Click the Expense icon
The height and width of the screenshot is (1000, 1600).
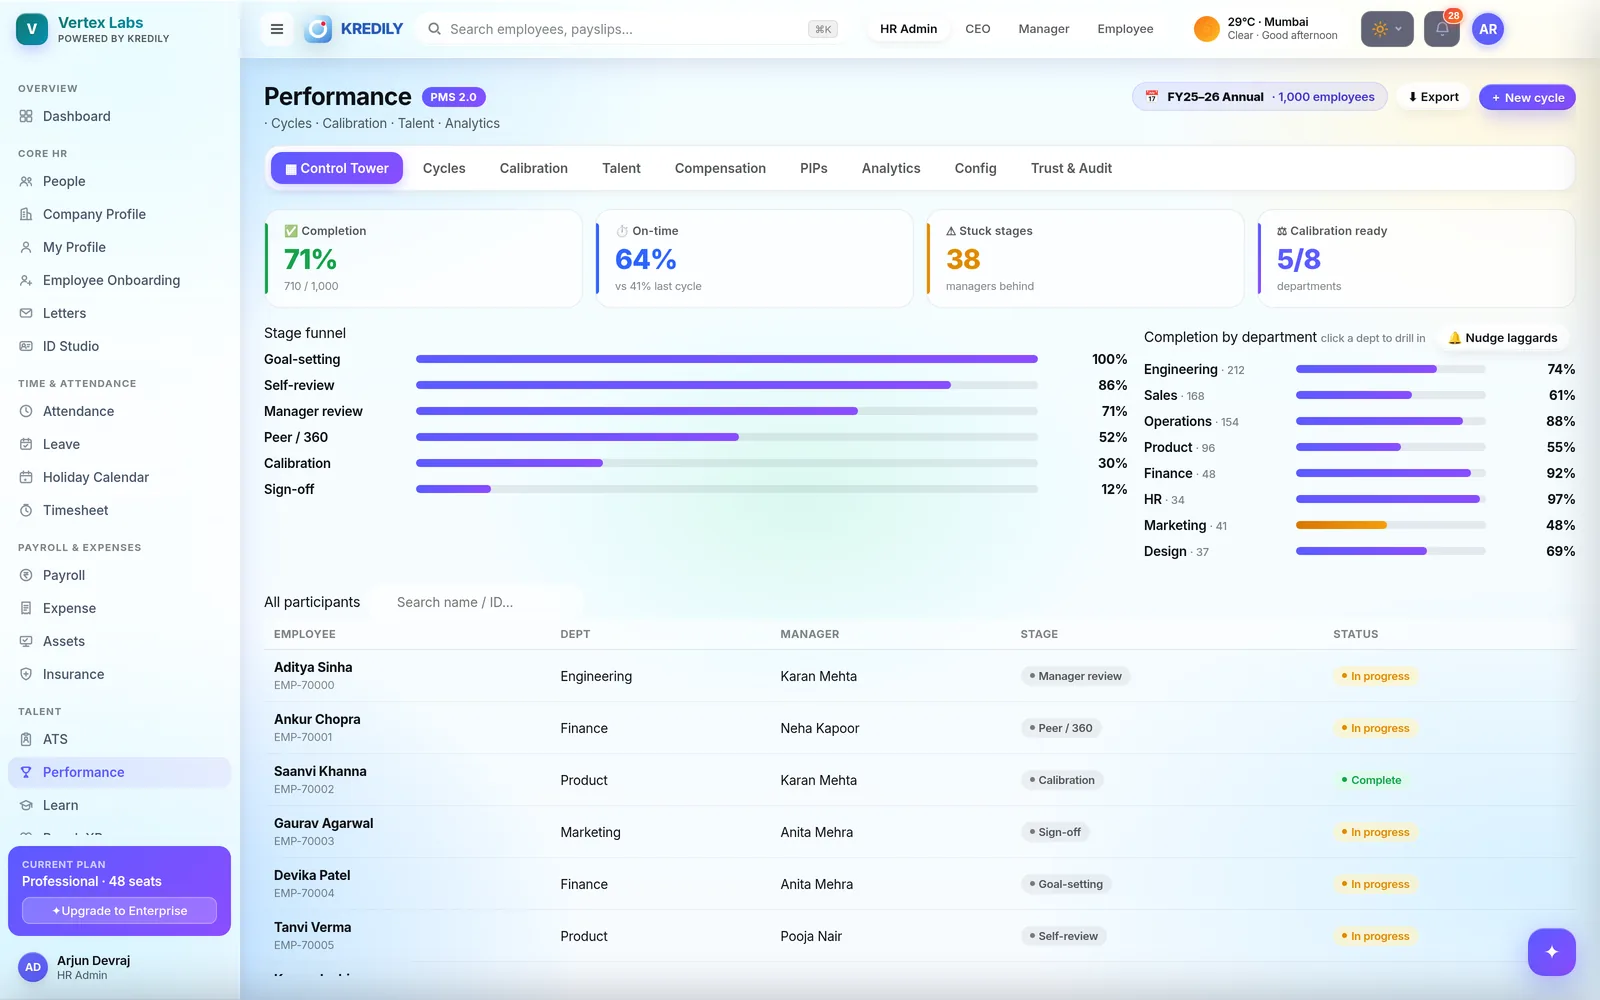point(26,608)
